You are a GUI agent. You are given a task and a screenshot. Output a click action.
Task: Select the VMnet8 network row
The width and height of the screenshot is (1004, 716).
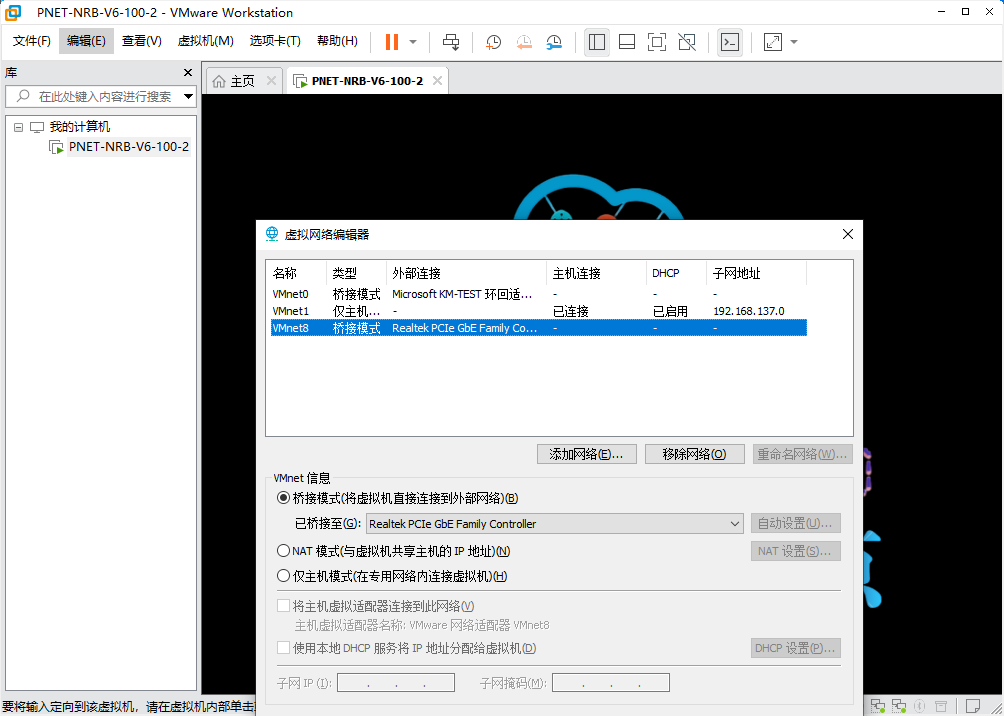tap(538, 328)
